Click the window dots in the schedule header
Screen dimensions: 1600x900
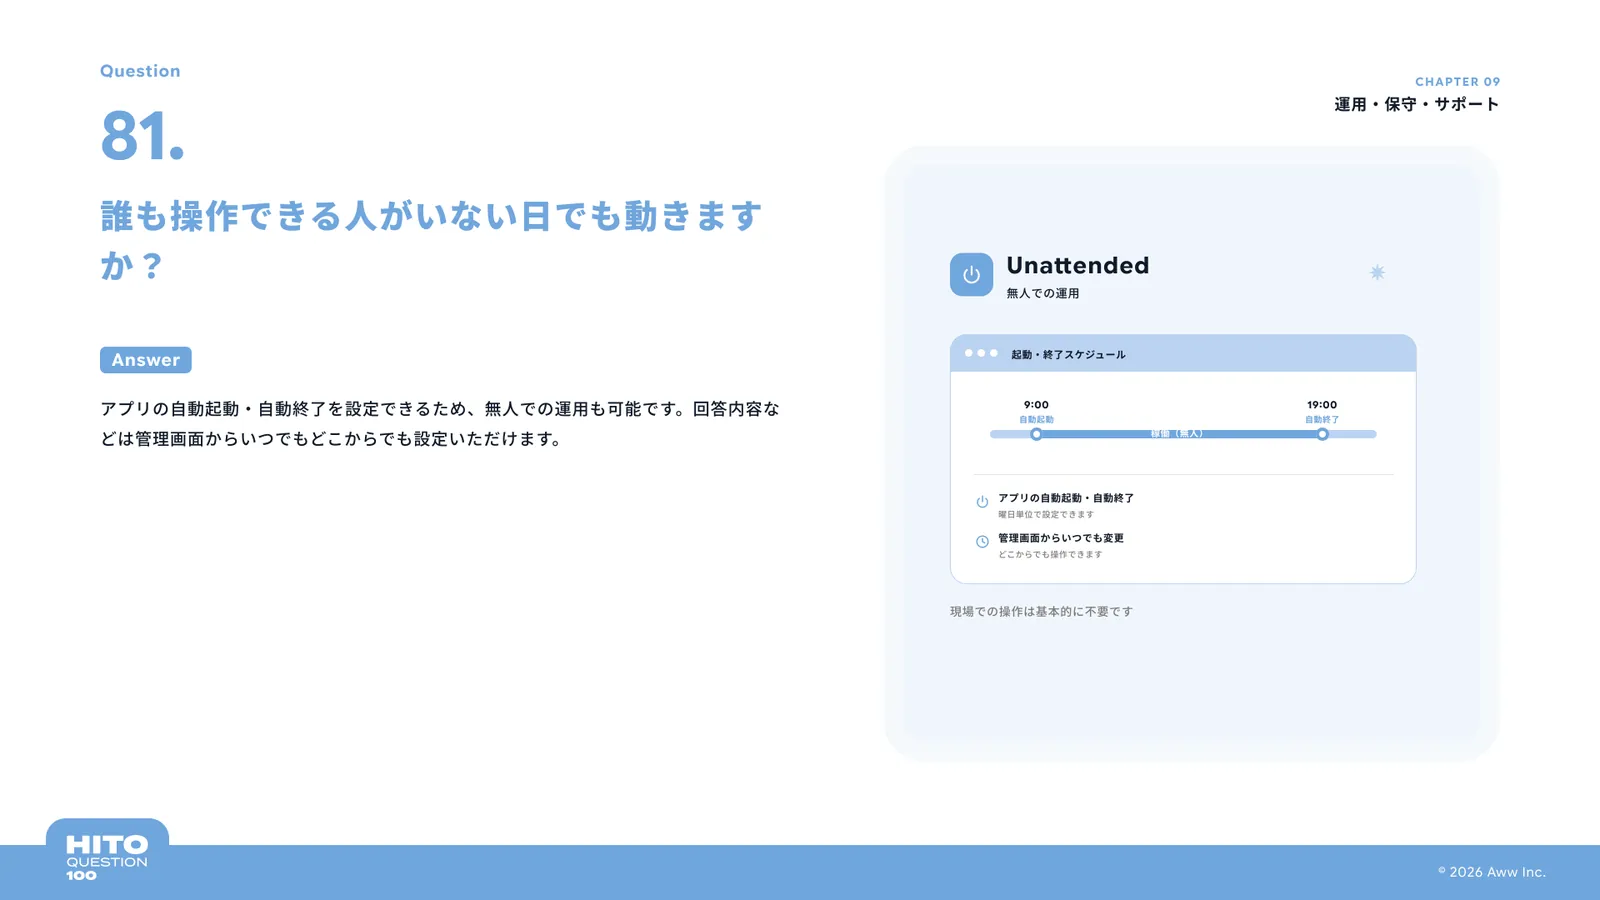point(981,353)
